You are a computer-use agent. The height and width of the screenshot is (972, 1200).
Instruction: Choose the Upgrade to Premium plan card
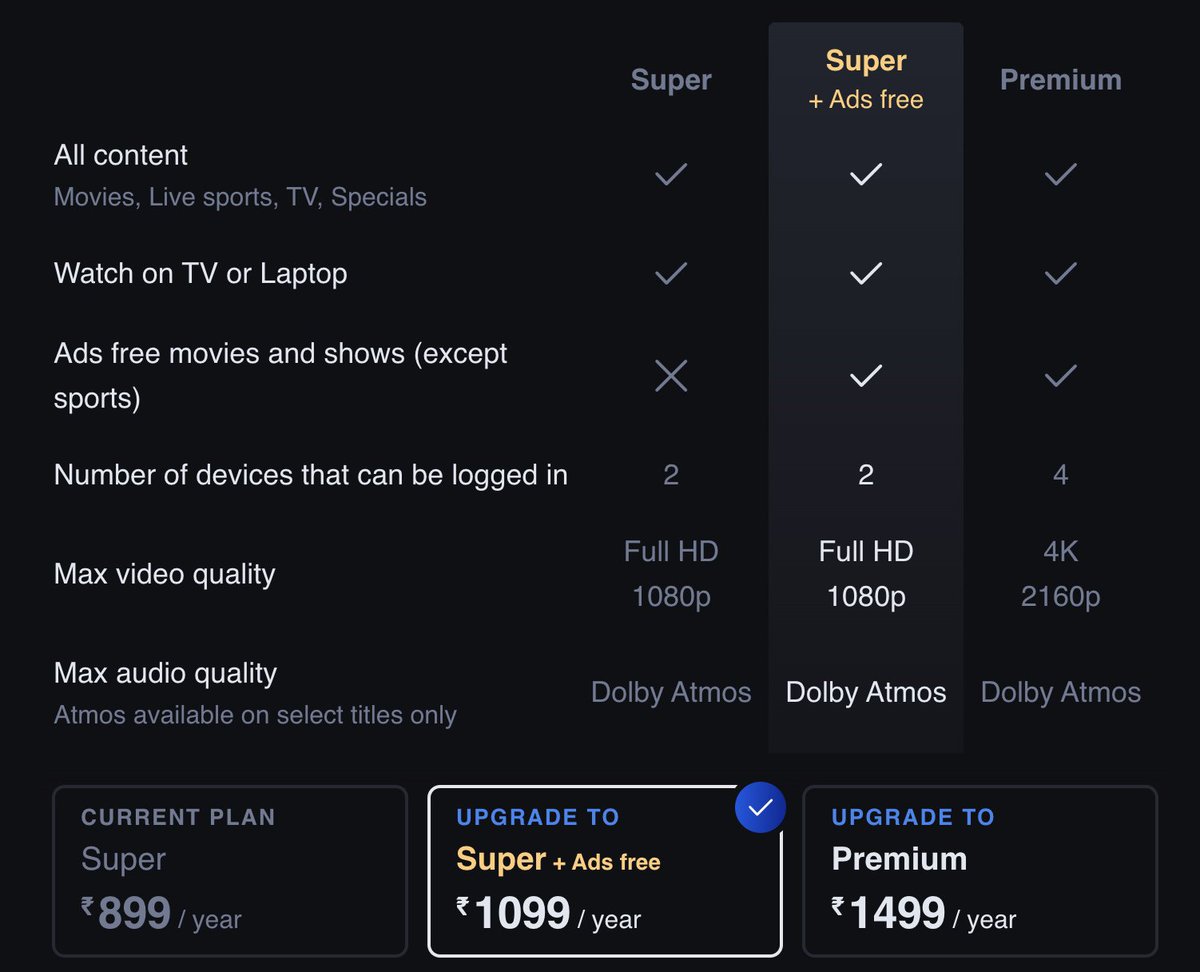(x=980, y=870)
